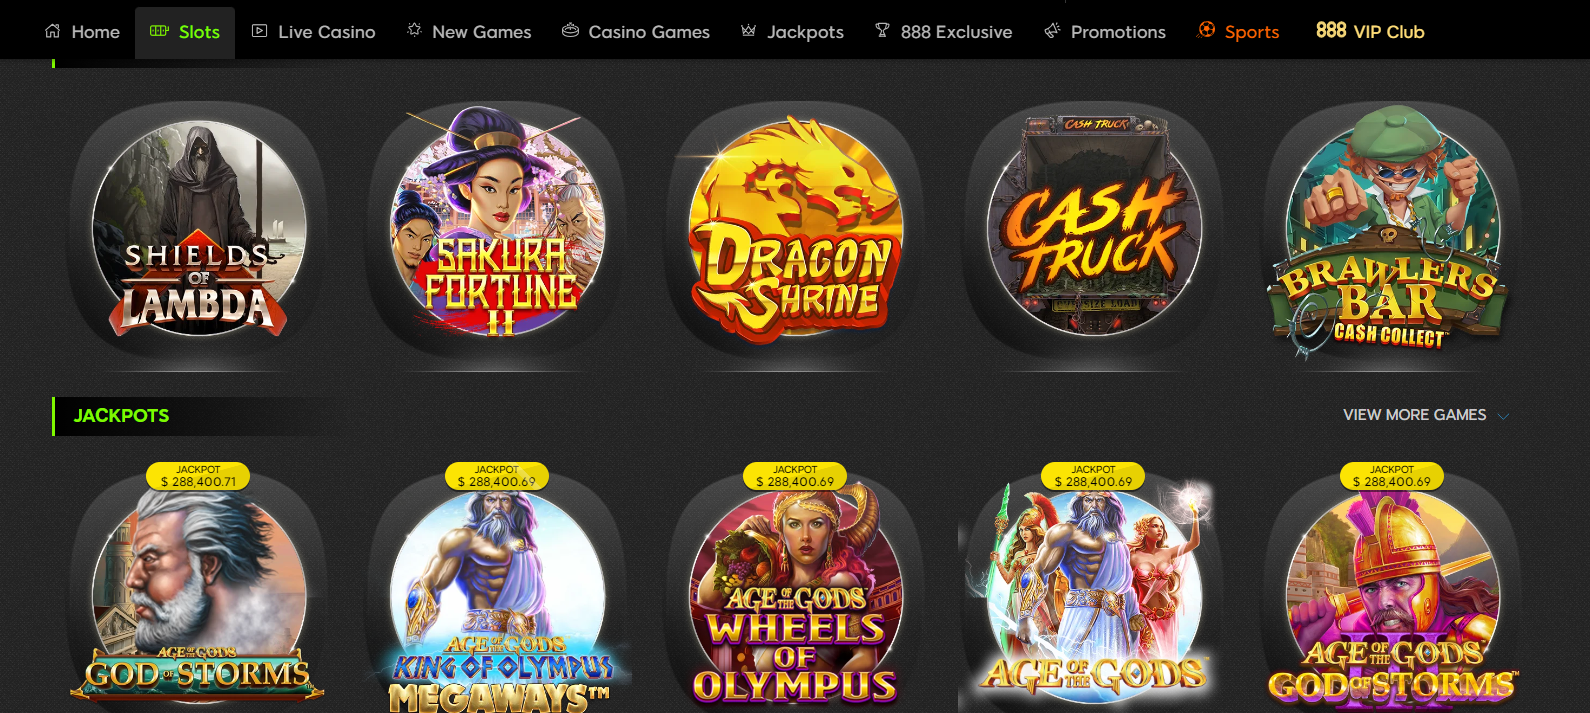The height and width of the screenshot is (713, 1590).
Task: Visit the Promotions page link
Action: coord(1104,32)
